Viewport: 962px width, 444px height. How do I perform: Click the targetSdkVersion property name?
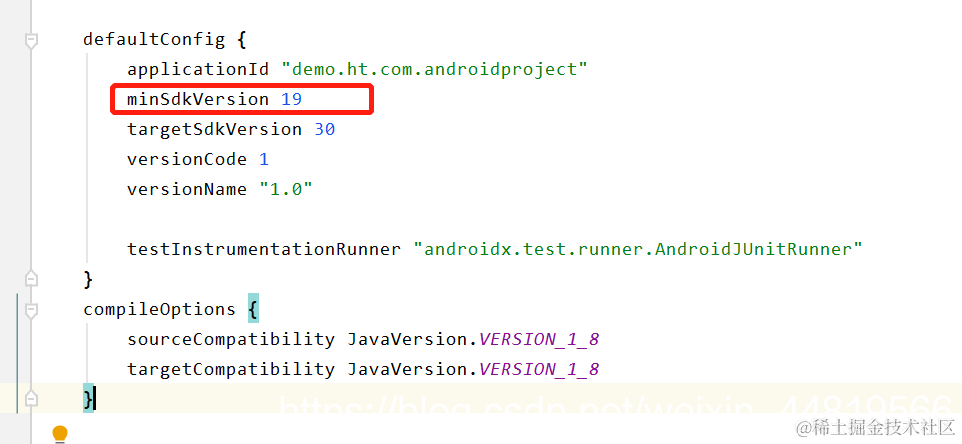click(x=214, y=130)
